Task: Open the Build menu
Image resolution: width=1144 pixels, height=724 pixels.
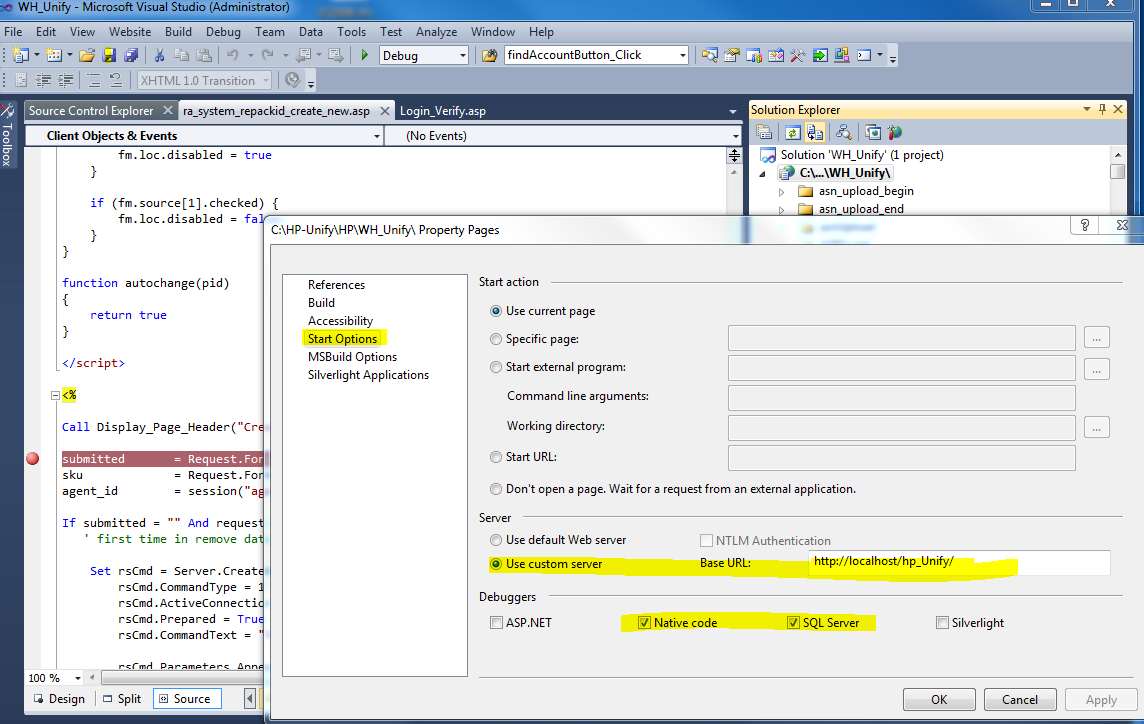Action: point(178,31)
